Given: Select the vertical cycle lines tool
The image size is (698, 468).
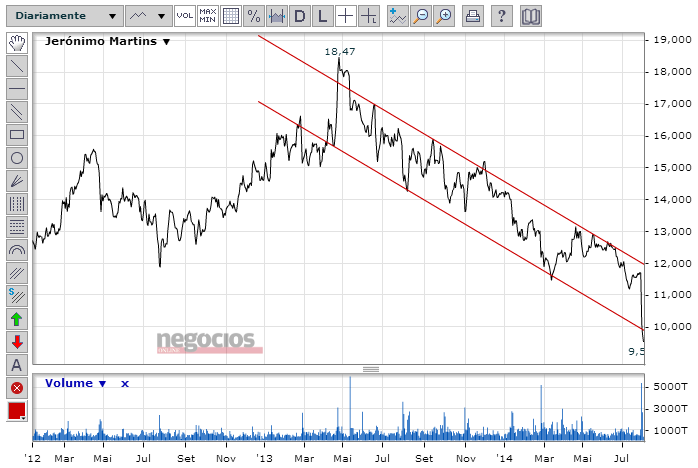Looking at the screenshot, I should (17, 204).
